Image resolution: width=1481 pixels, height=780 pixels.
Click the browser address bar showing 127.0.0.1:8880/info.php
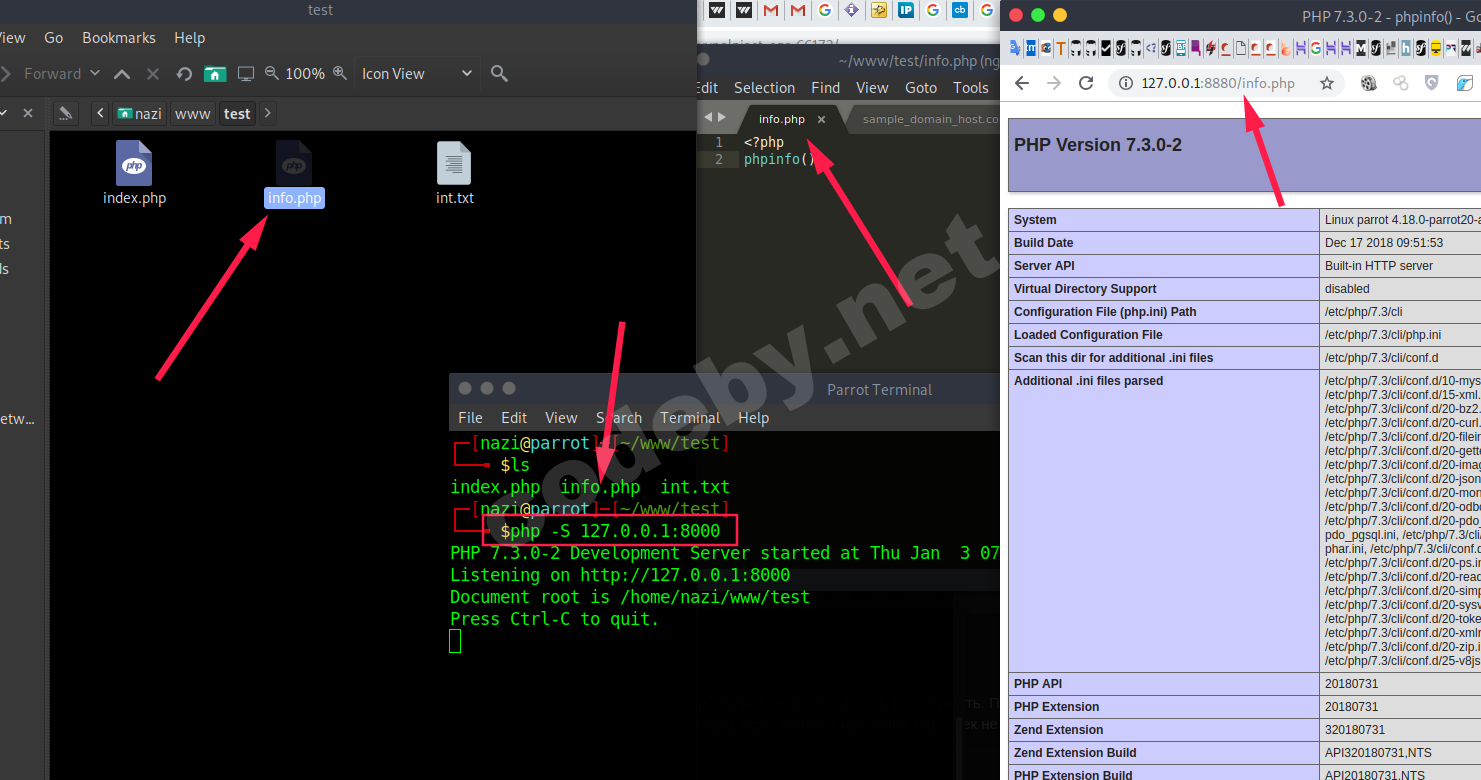(1226, 83)
